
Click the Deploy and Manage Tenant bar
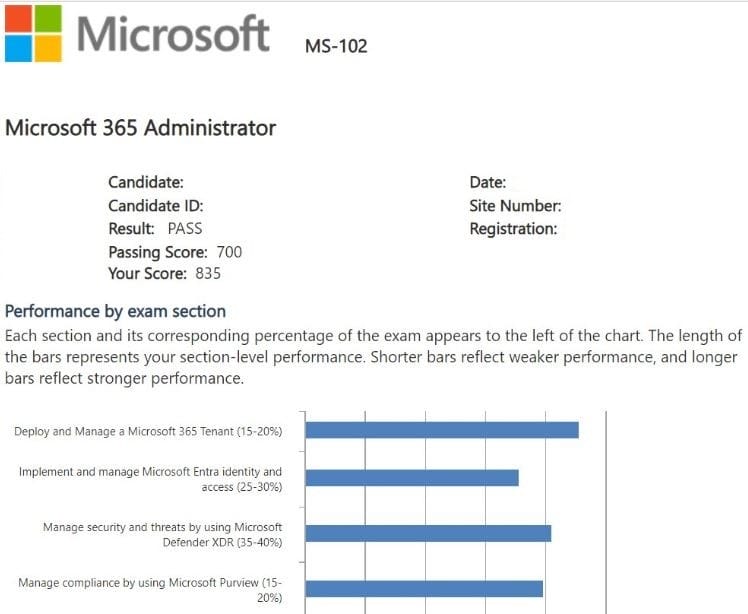coord(442,430)
